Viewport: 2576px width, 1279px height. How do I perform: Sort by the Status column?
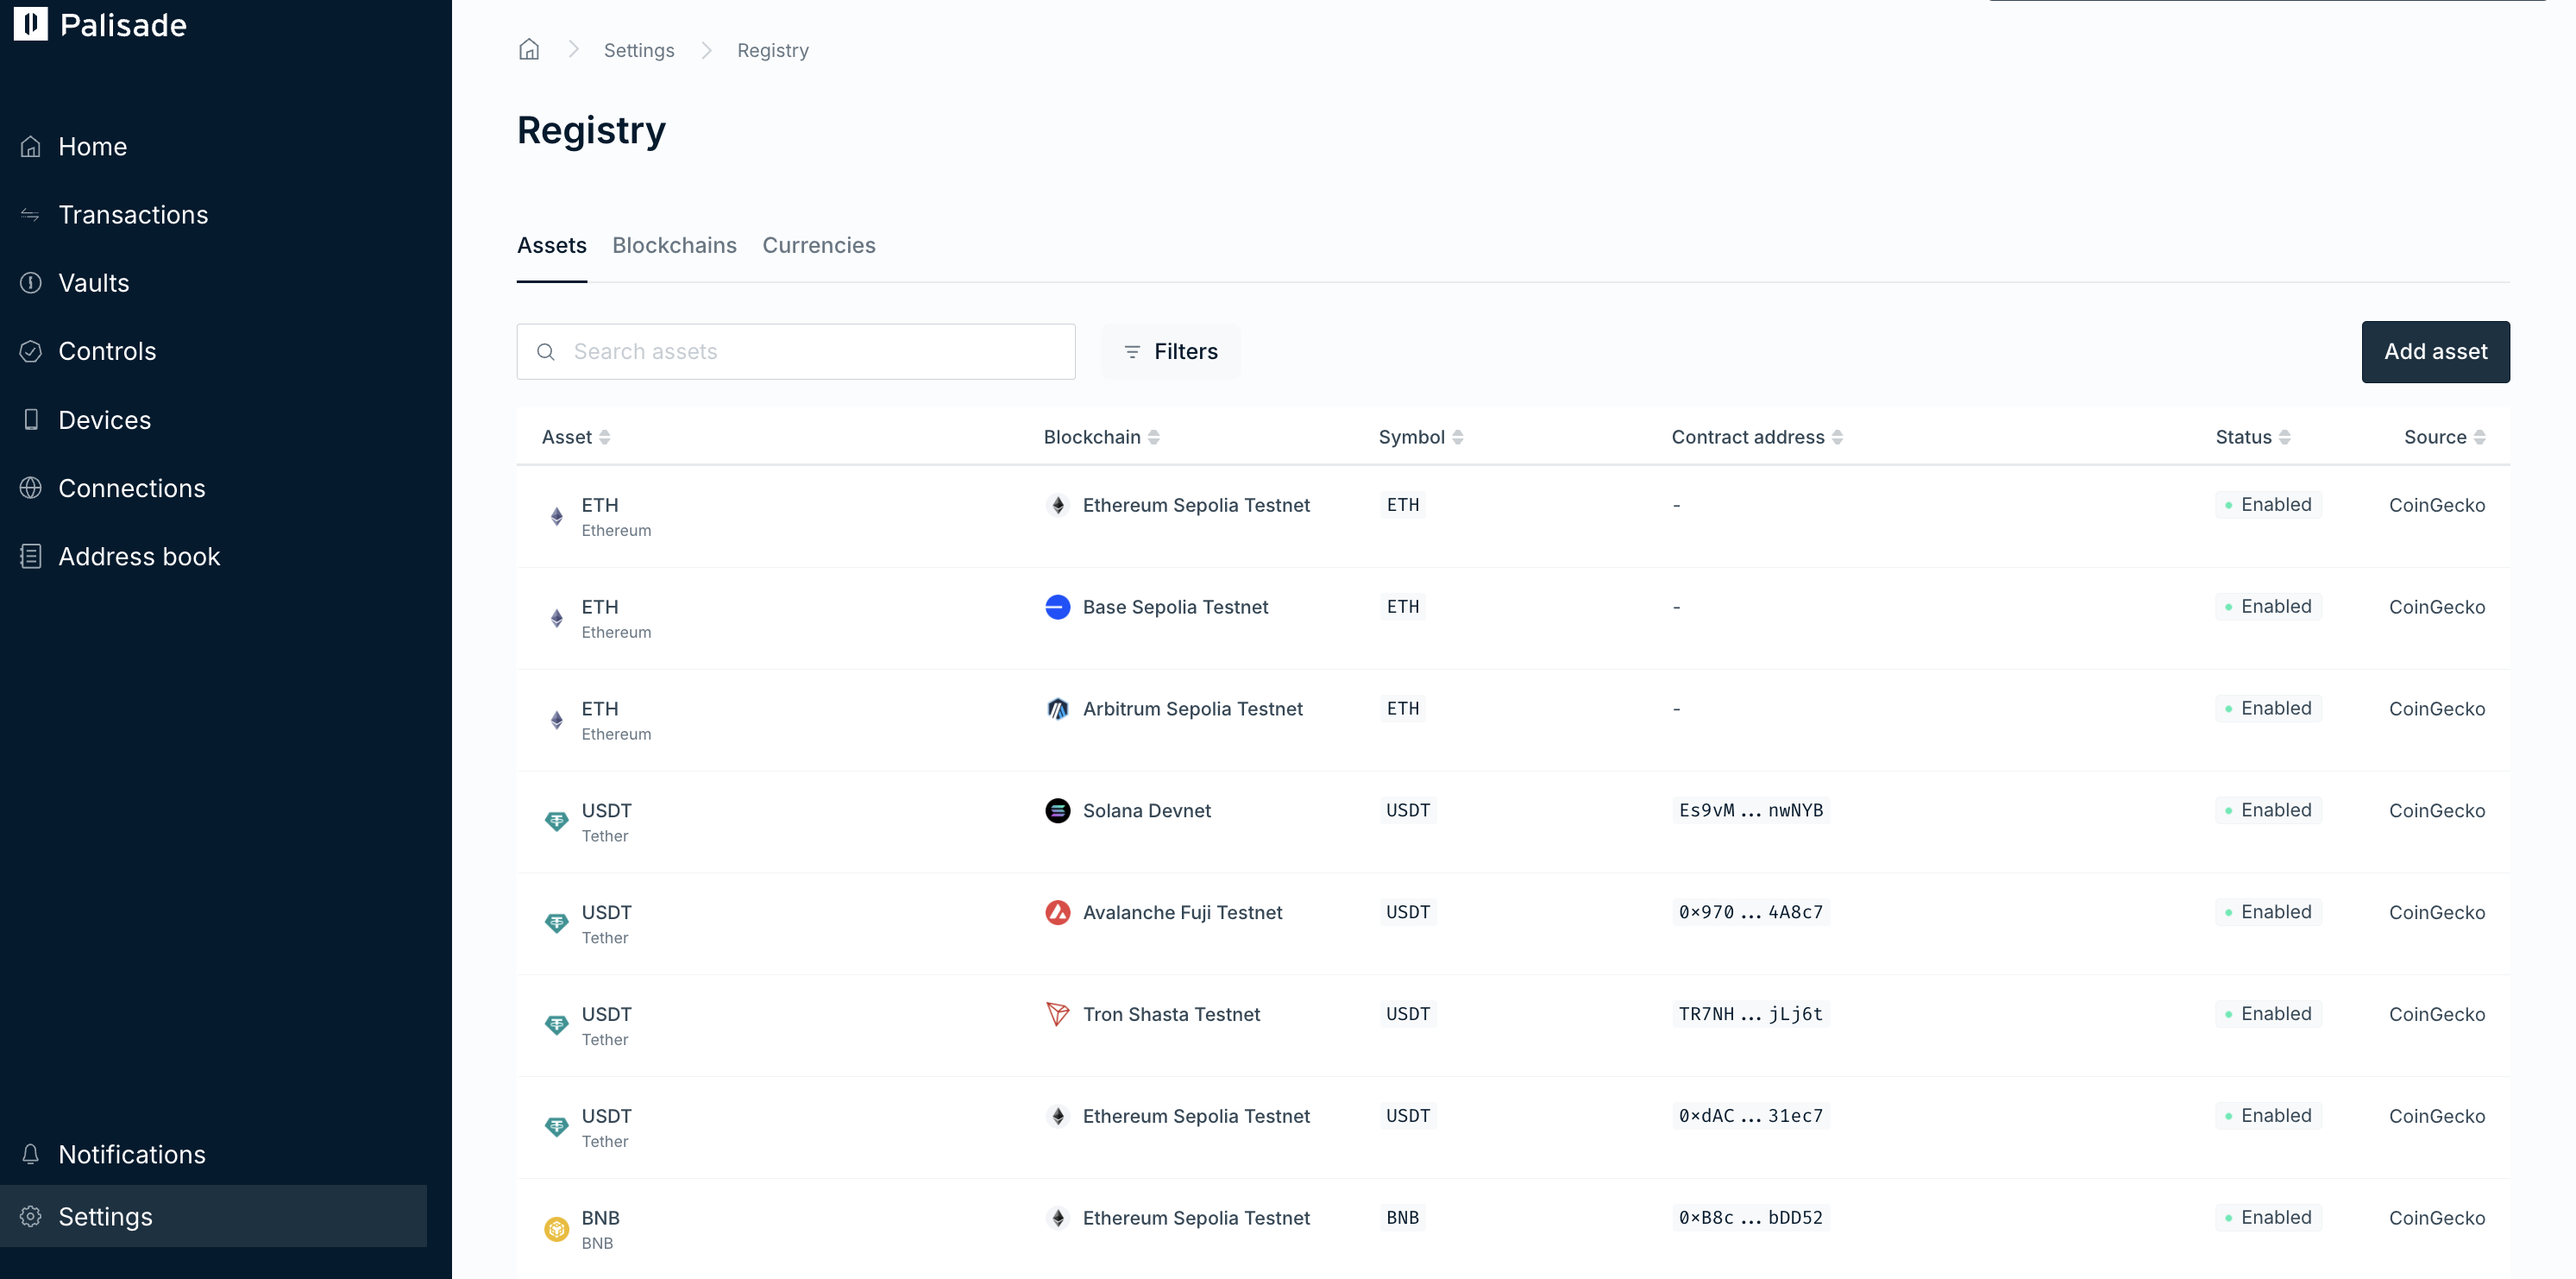point(2253,437)
